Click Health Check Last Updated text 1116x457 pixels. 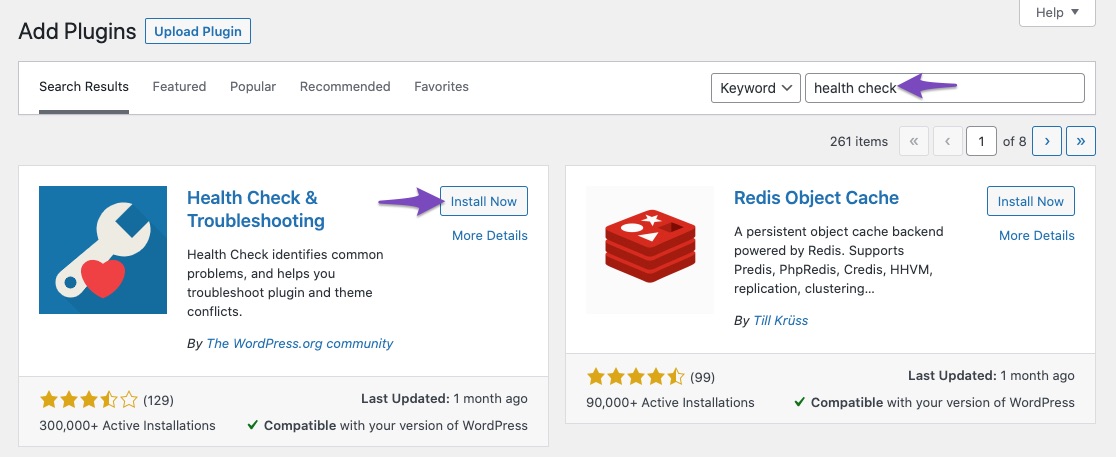pyautogui.click(x=445, y=399)
